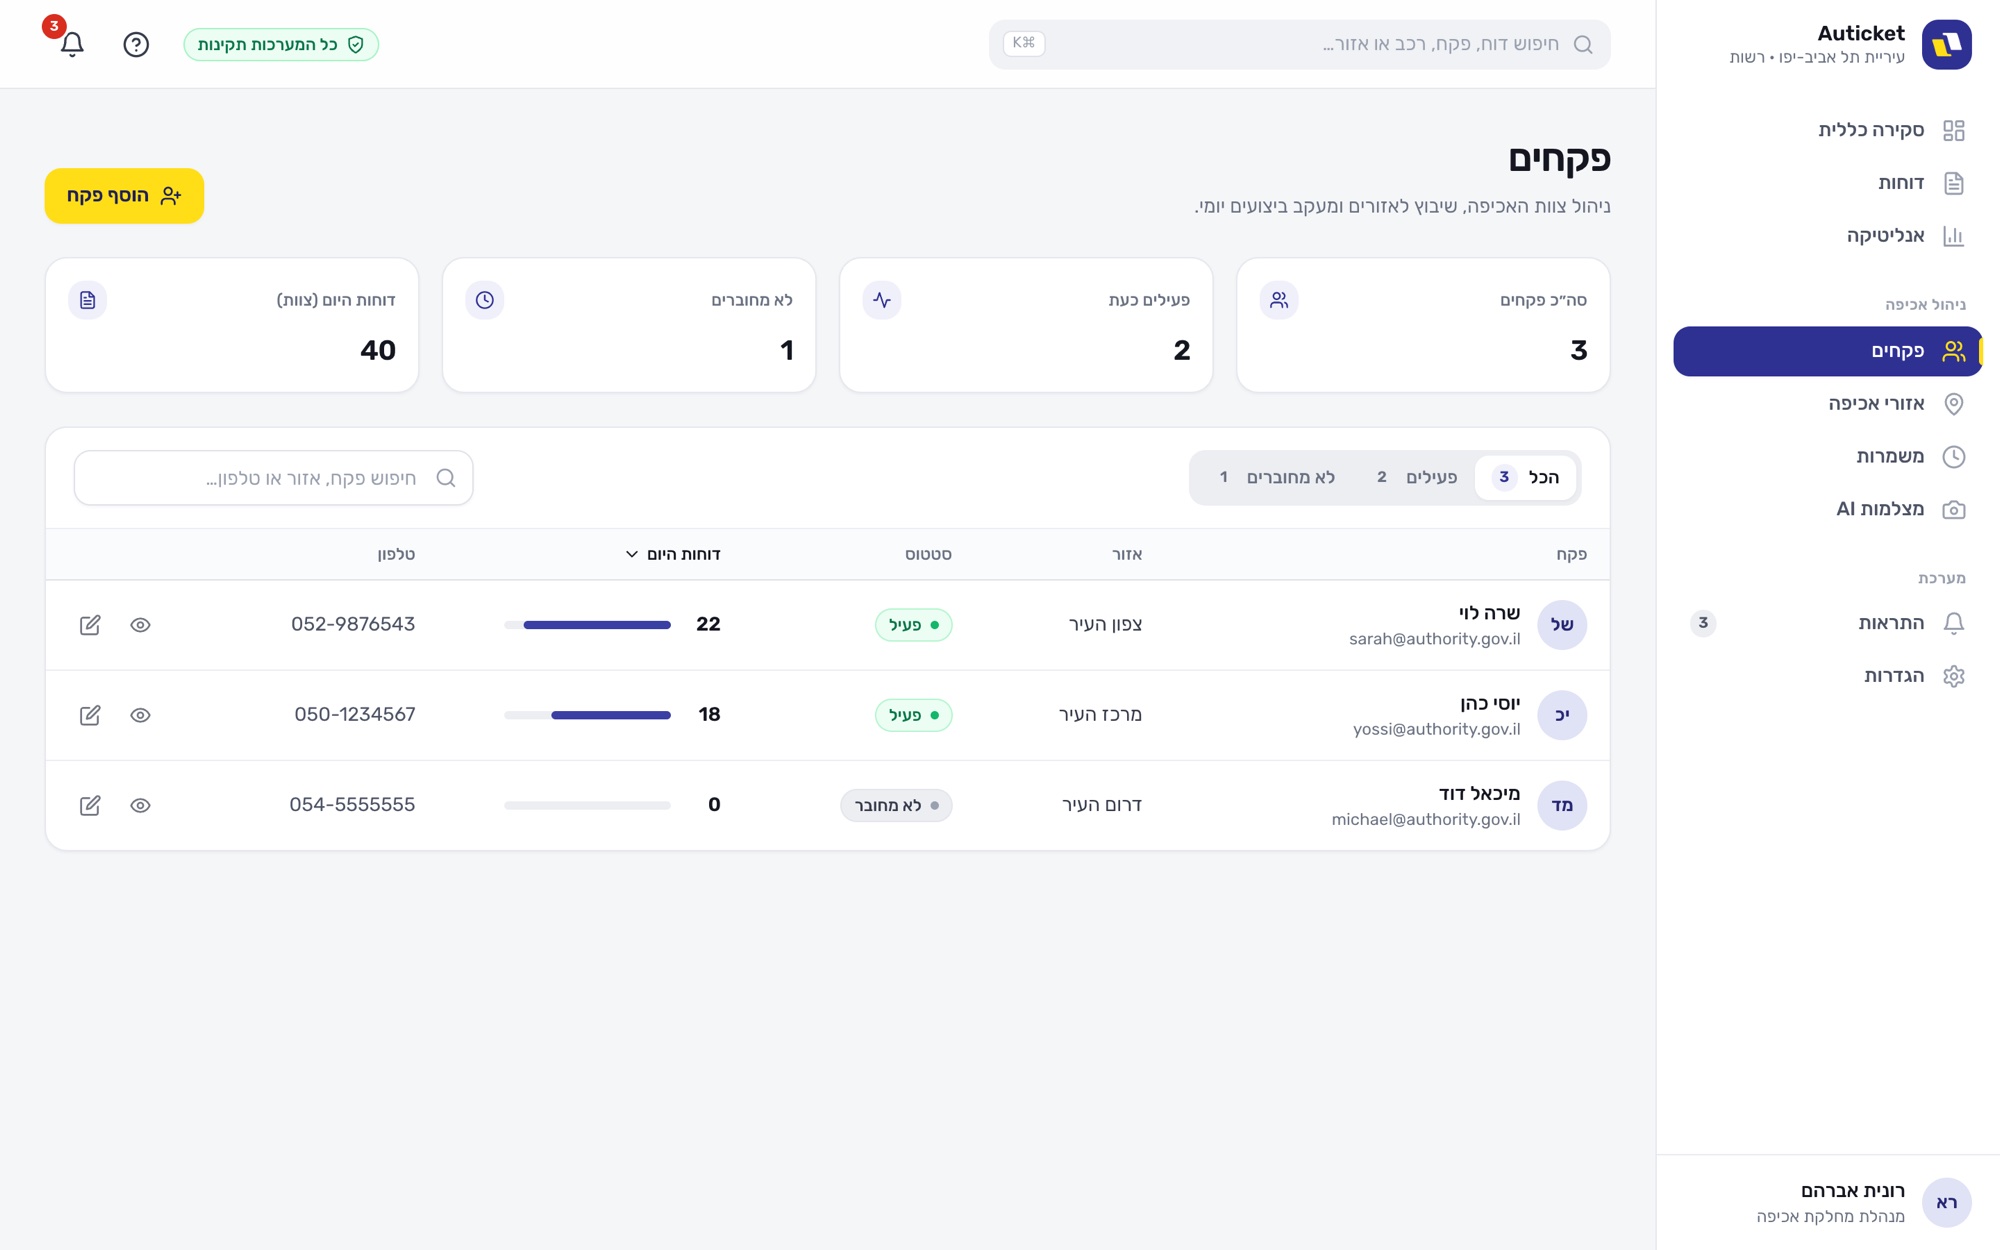The width and height of the screenshot is (2000, 1250).
Task: Select the הכל filter tab
Action: [1527, 477]
